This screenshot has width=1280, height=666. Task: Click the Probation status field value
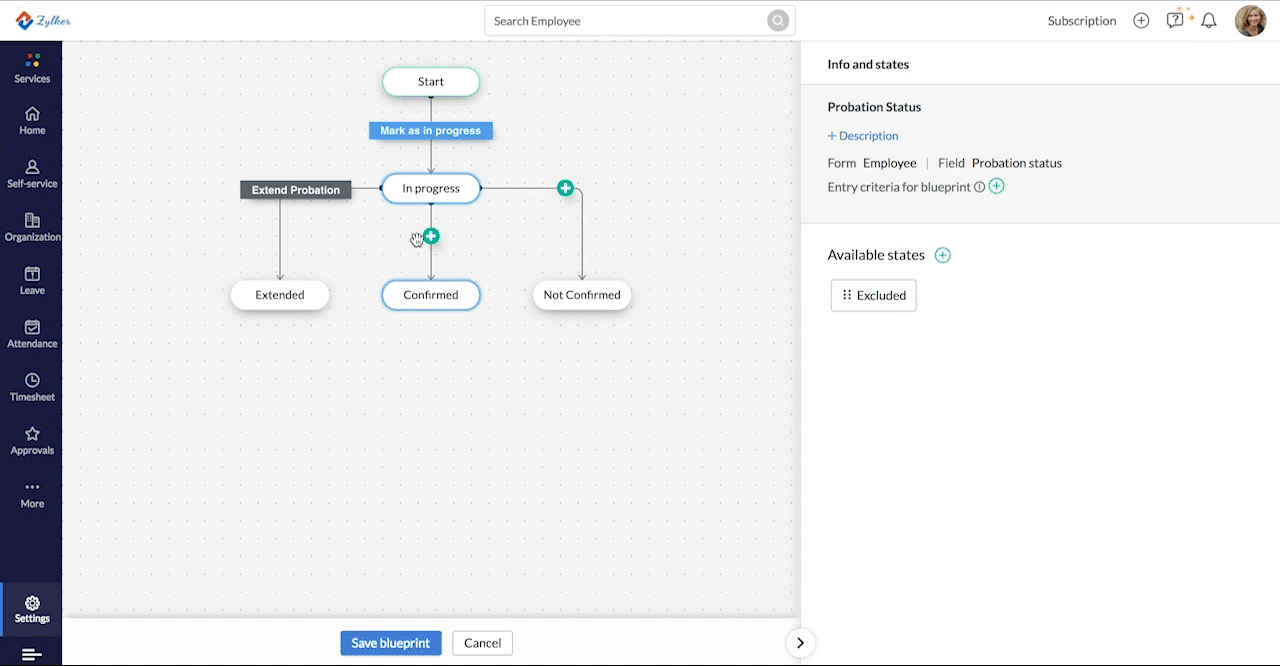[1017, 163]
